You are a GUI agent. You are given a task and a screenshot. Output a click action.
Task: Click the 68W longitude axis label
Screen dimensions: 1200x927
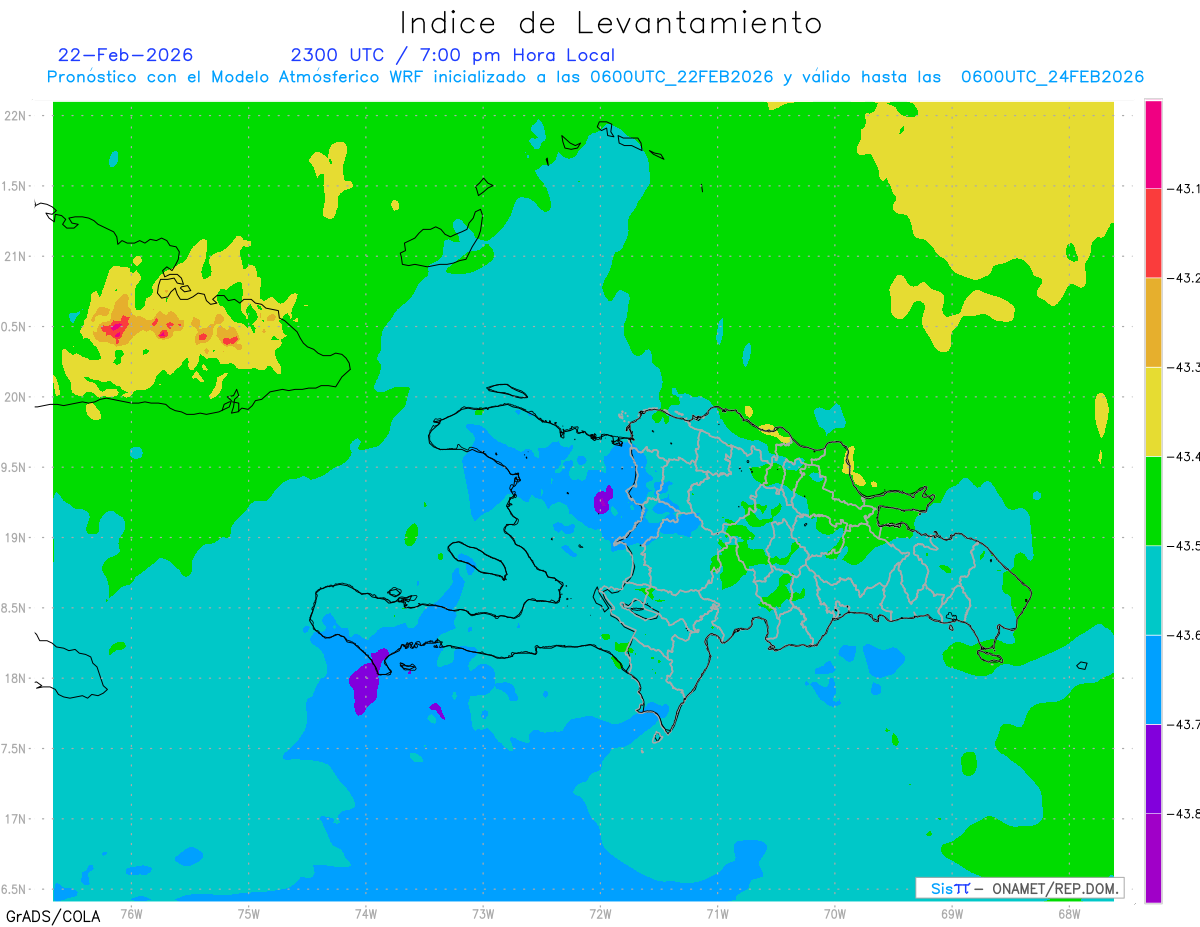1069,912
